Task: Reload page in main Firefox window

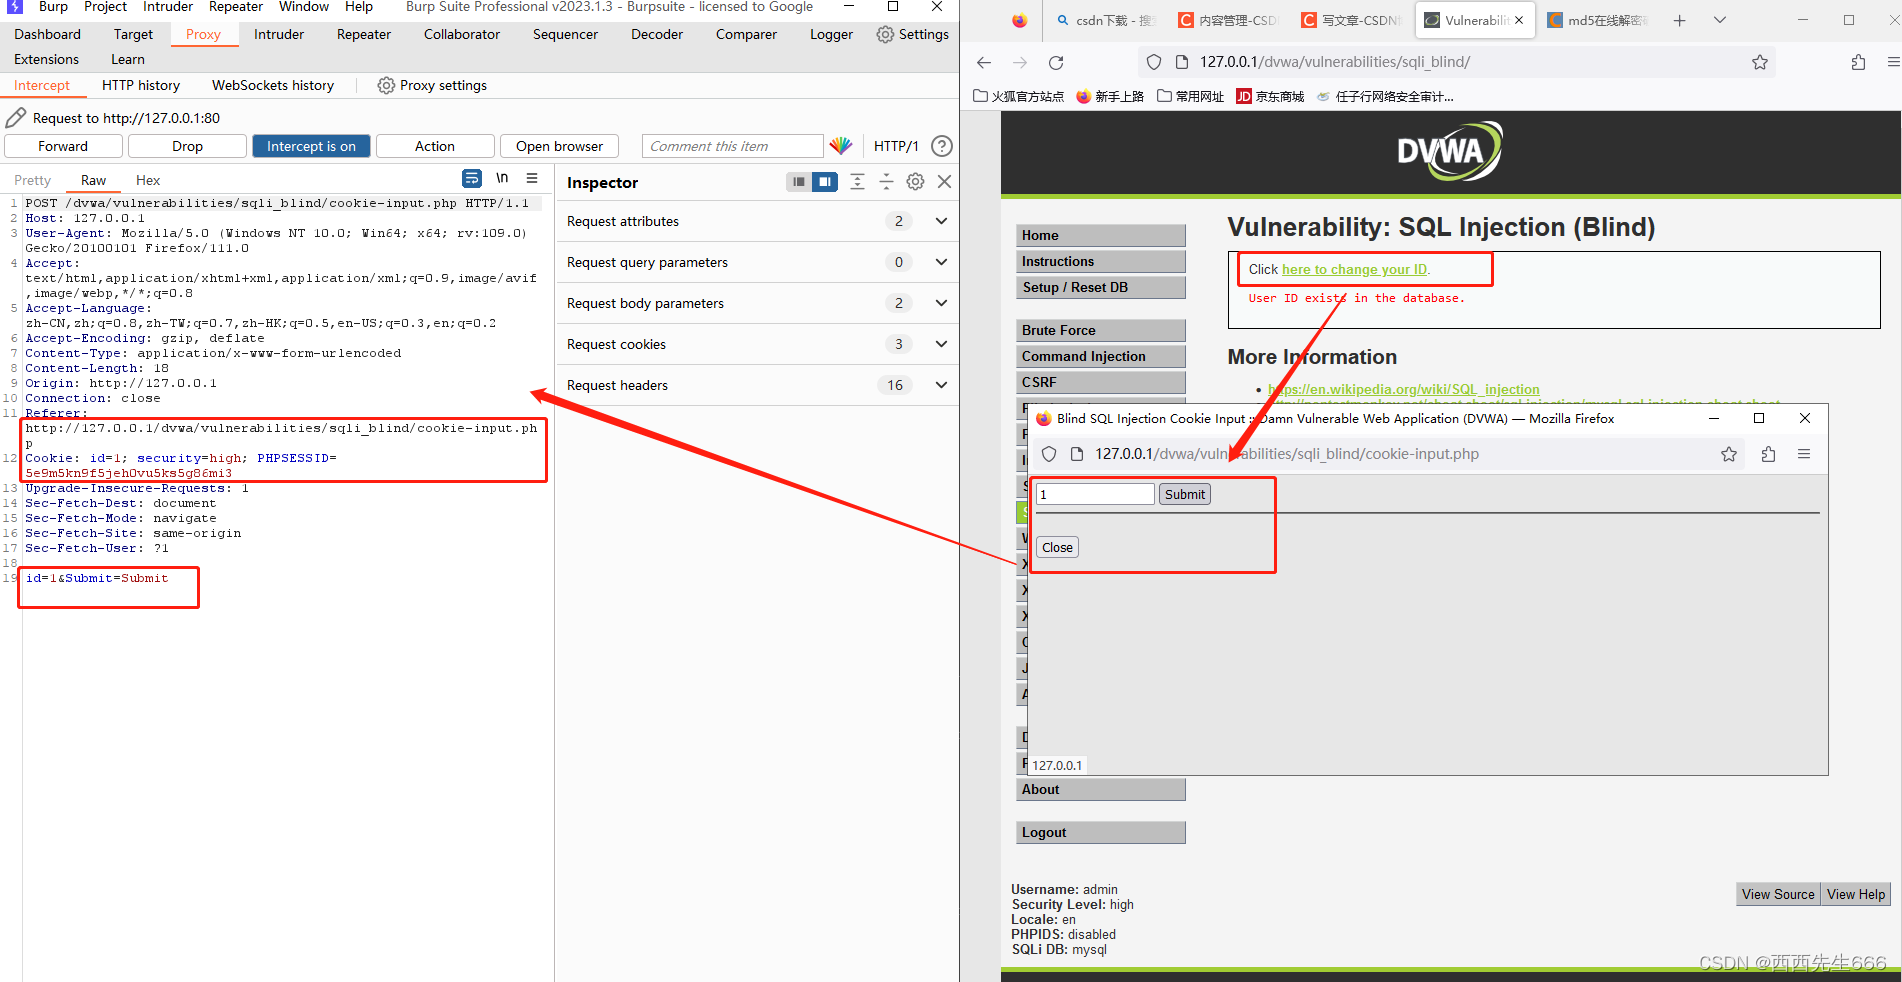Action: tap(1056, 62)
